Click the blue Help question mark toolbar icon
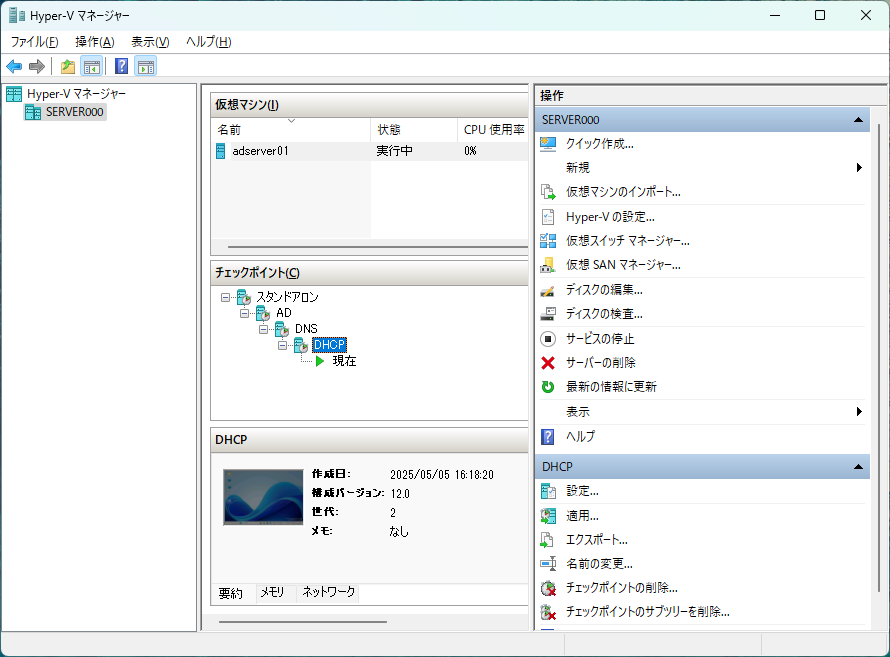Image resolution: width=890 pixels, height=657 pixels. 121,66
